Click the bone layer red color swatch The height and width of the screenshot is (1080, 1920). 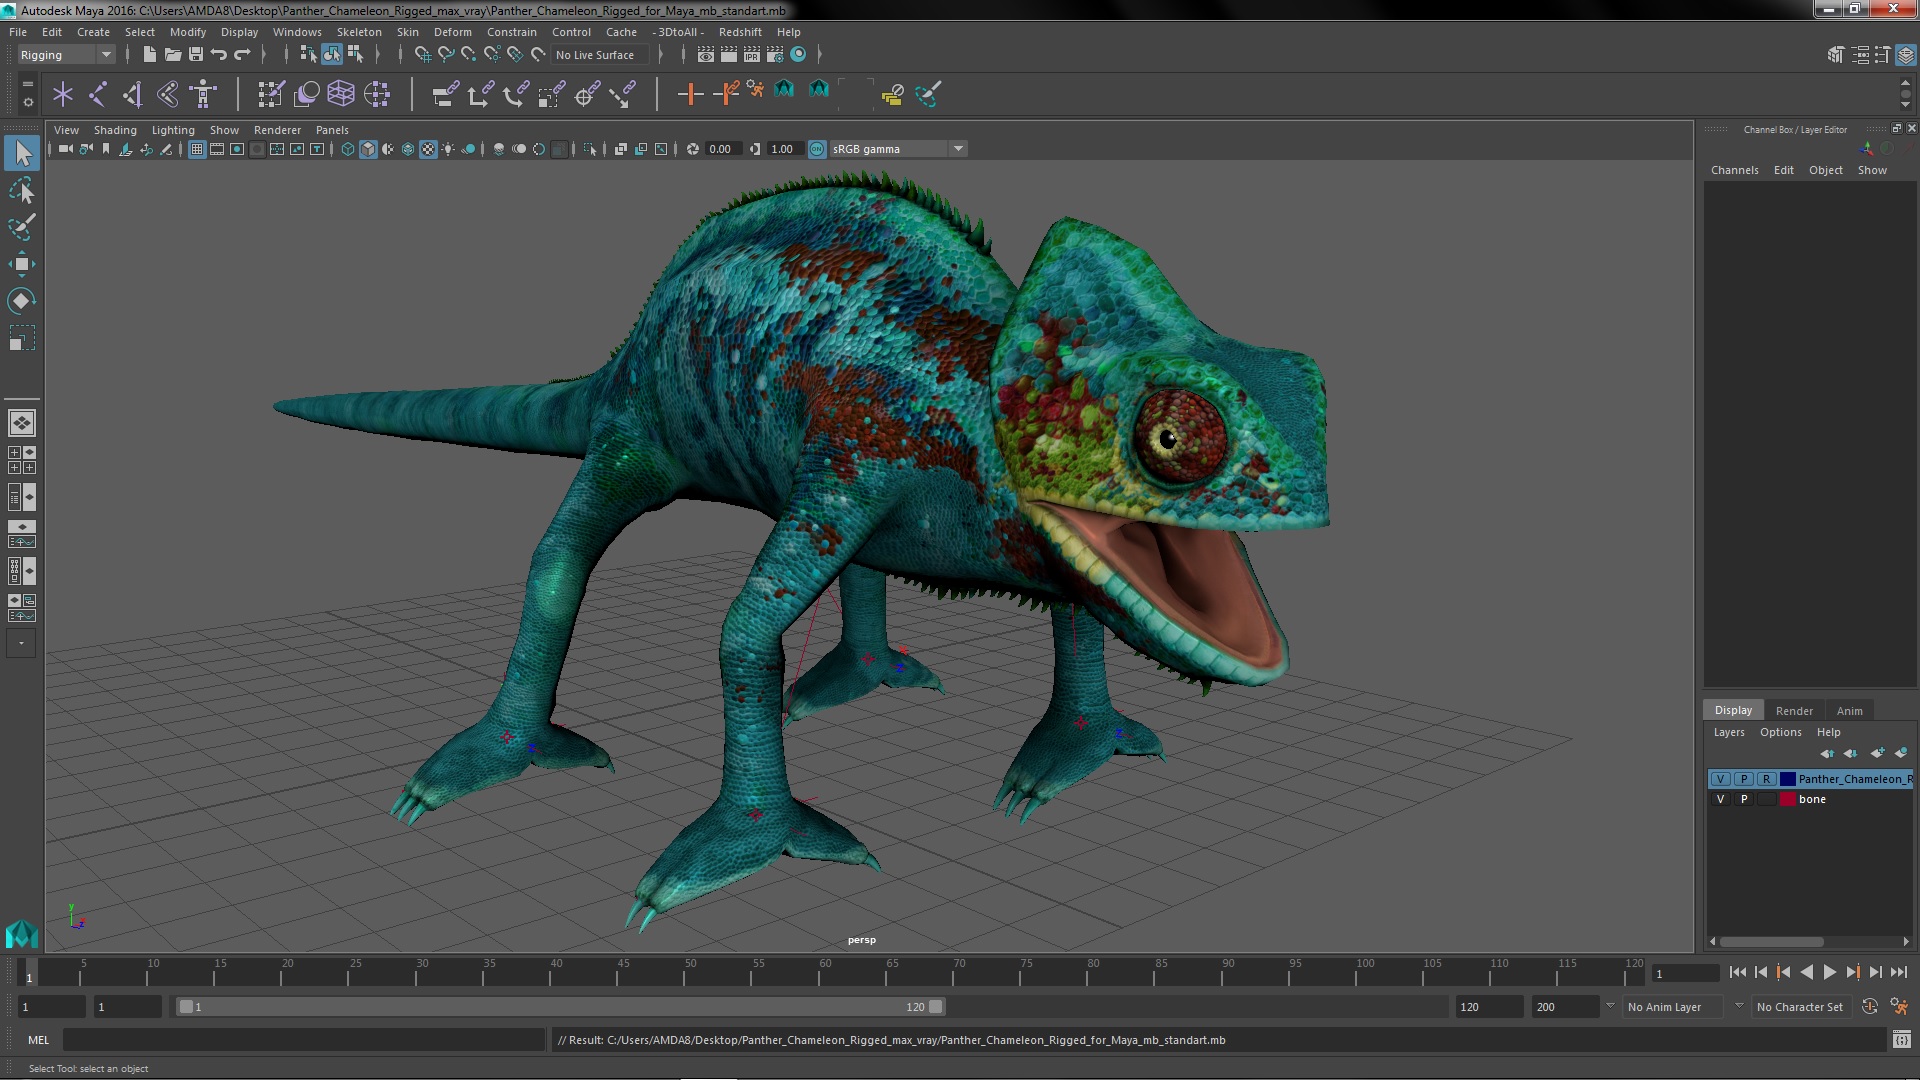point(1787,799)
